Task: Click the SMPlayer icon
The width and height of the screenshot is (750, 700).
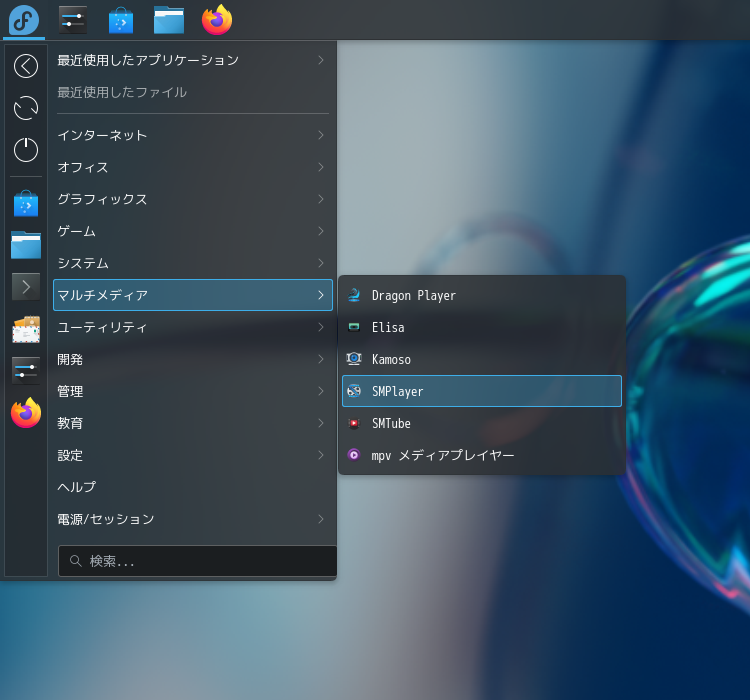Action: tap(354, 391)
